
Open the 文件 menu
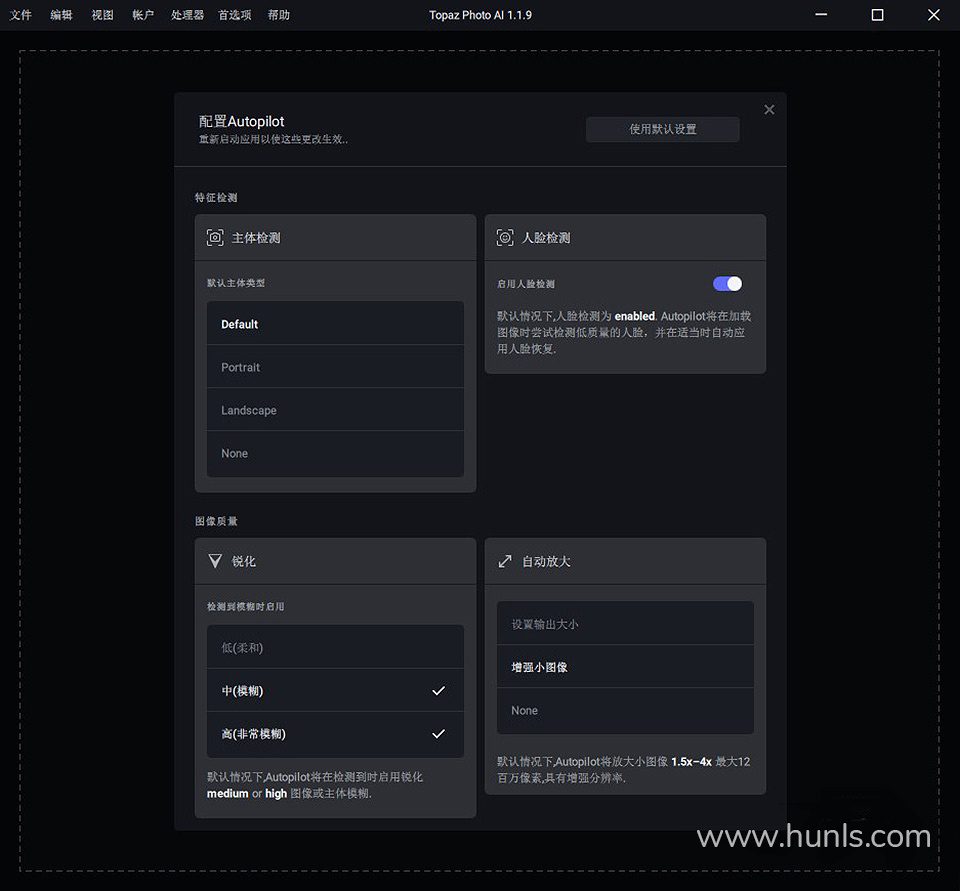[20, 15]
